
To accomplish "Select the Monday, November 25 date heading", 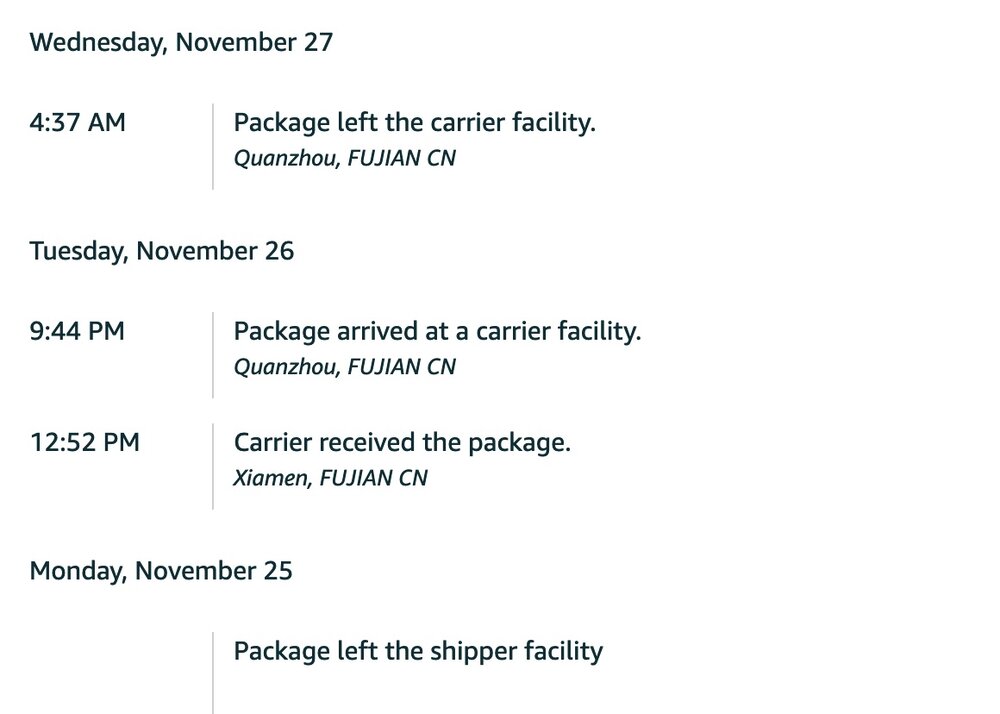I will [x=161, y=571].
